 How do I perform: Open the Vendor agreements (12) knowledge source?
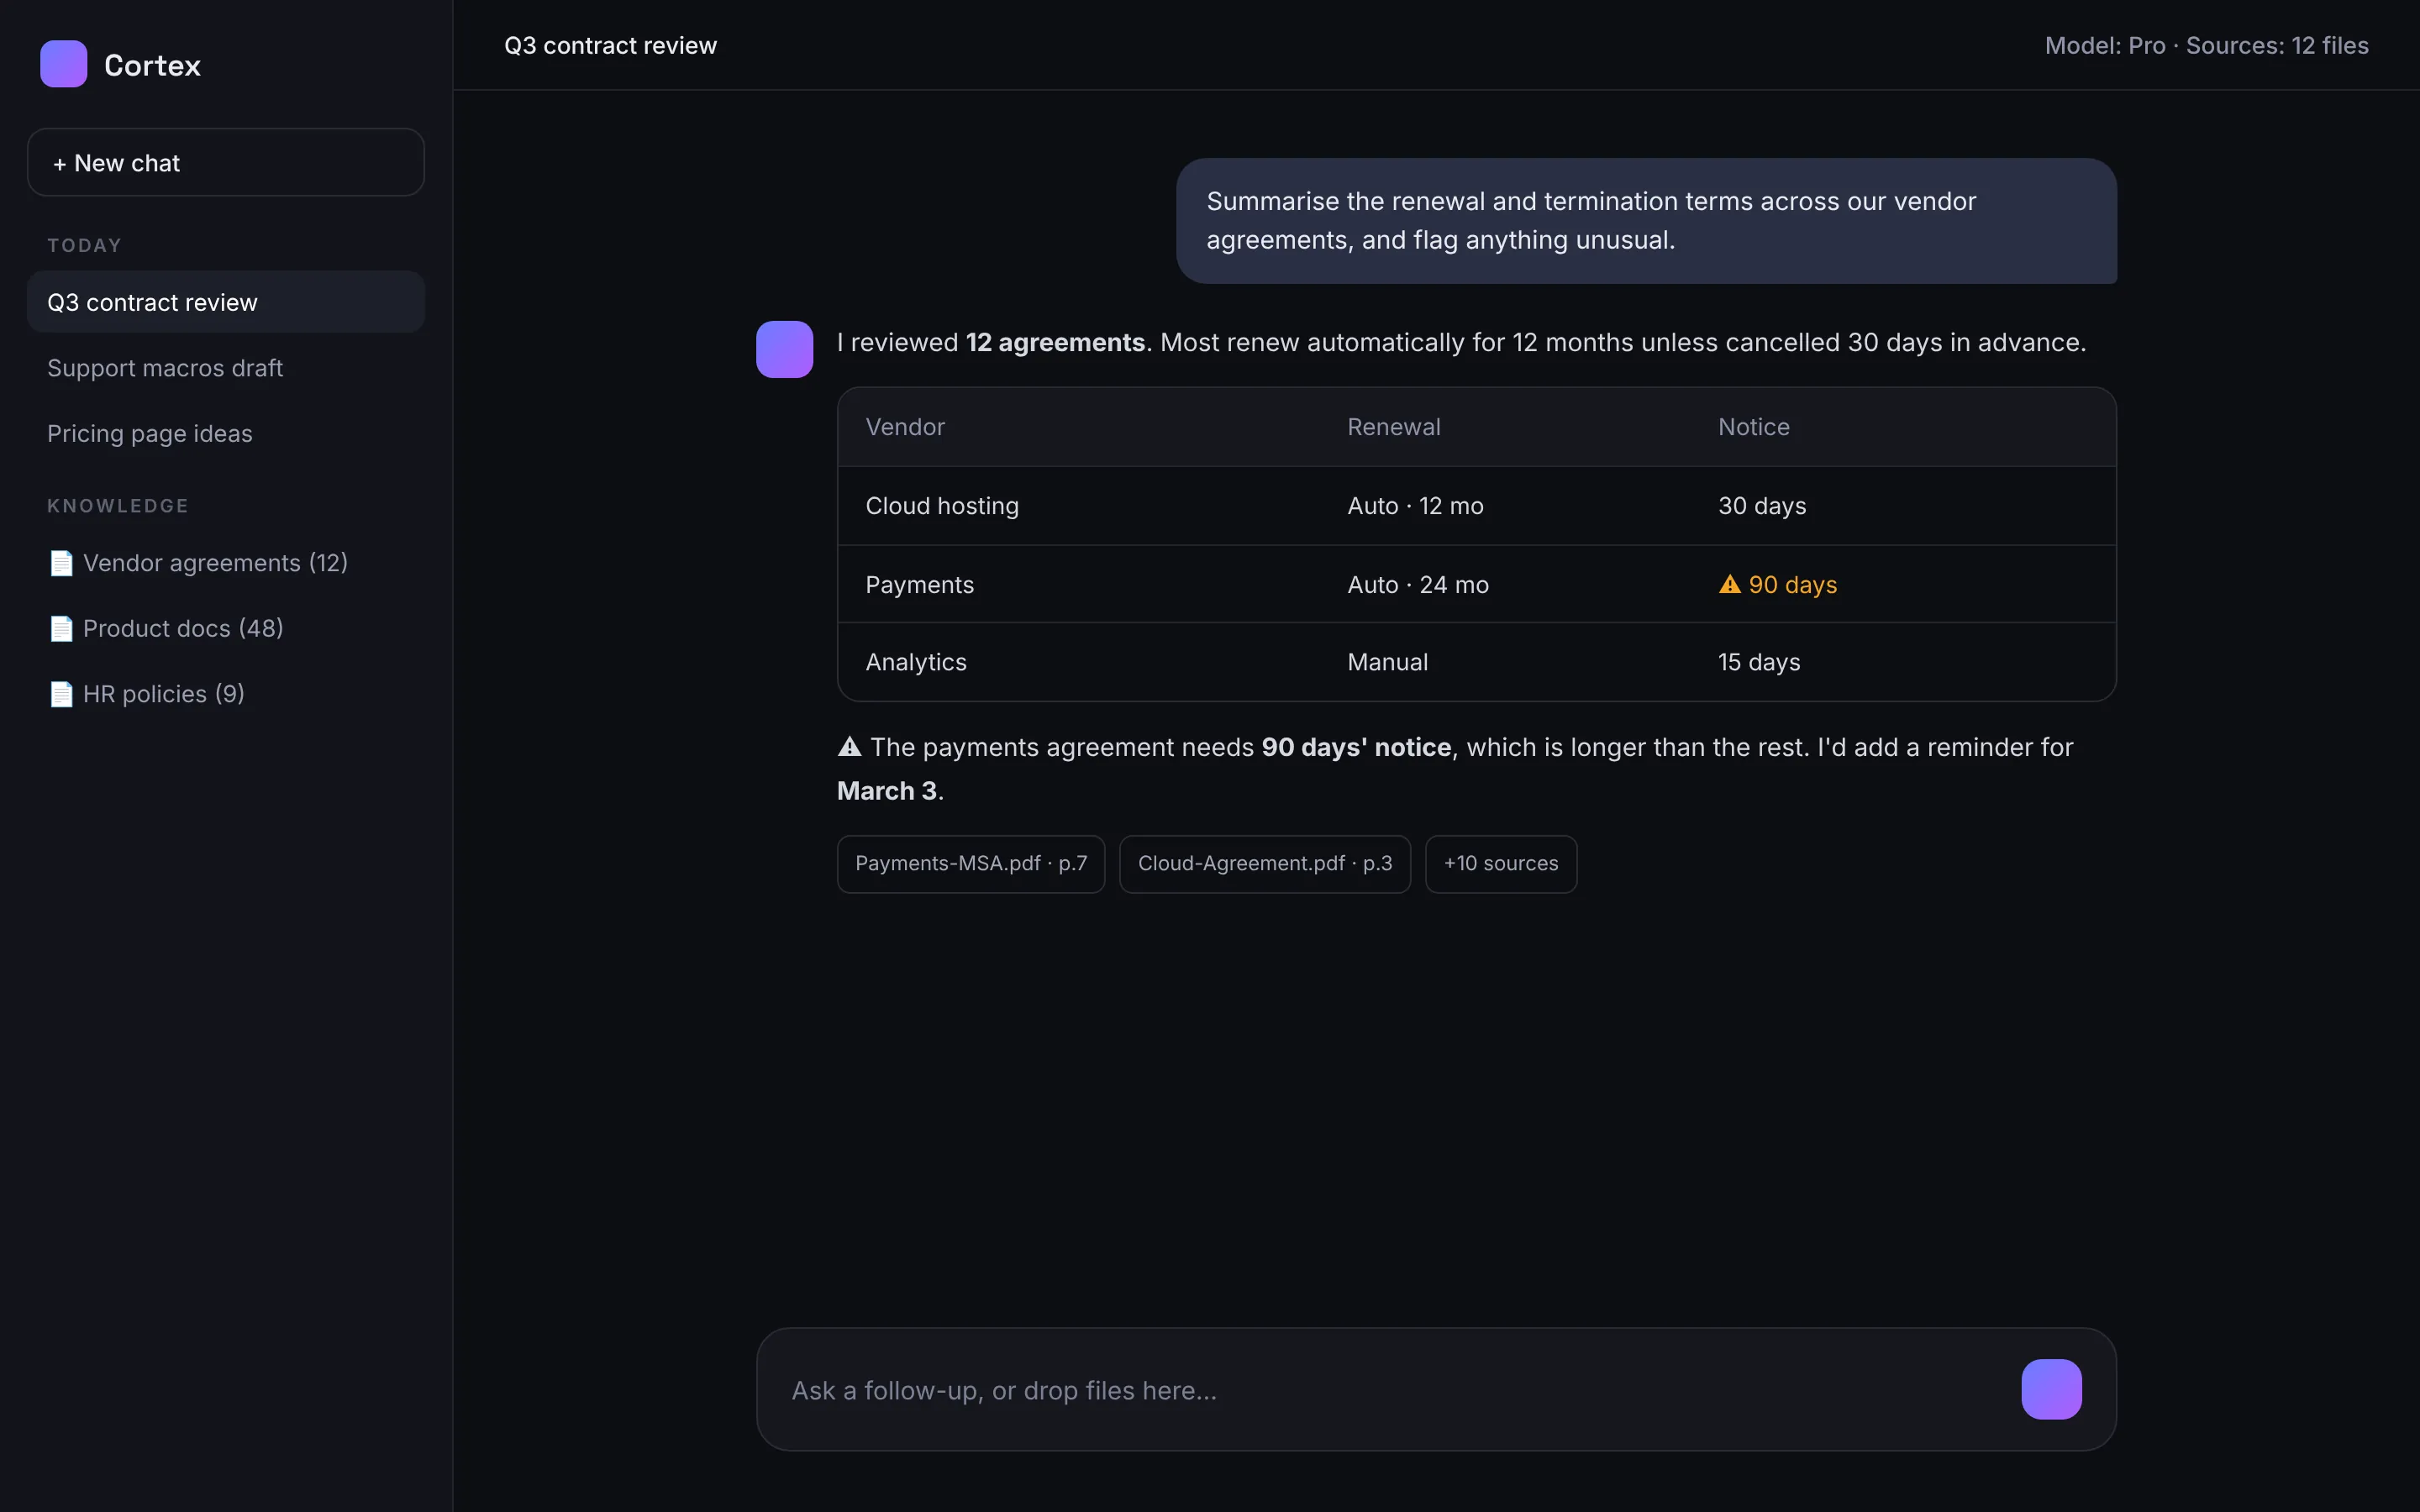[226, 563]
